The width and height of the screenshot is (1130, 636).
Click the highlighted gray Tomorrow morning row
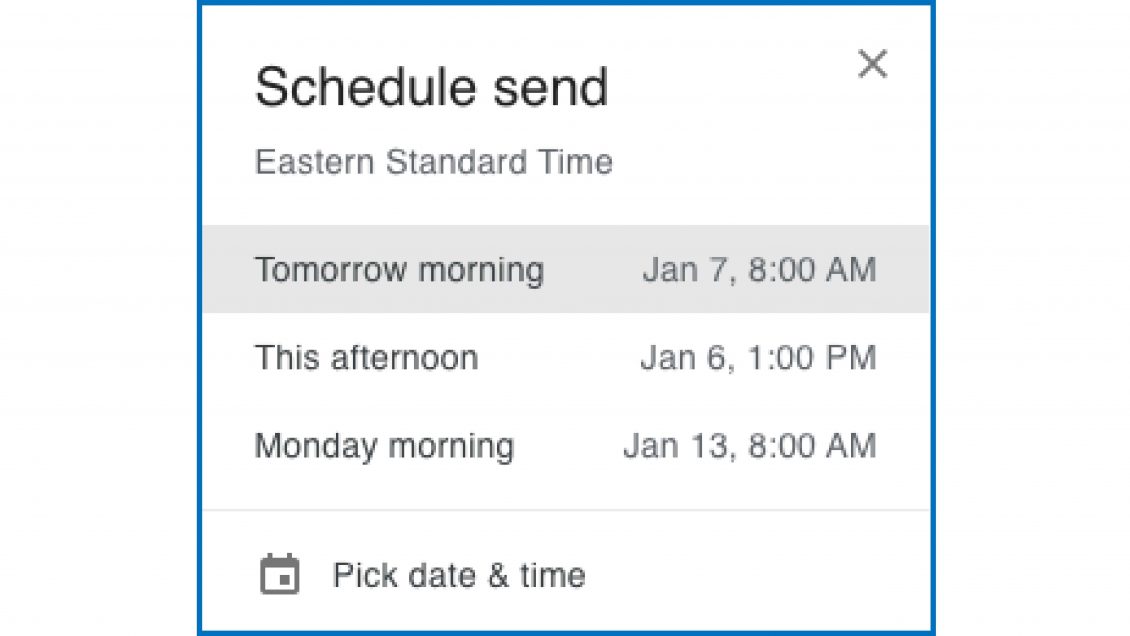566,269
